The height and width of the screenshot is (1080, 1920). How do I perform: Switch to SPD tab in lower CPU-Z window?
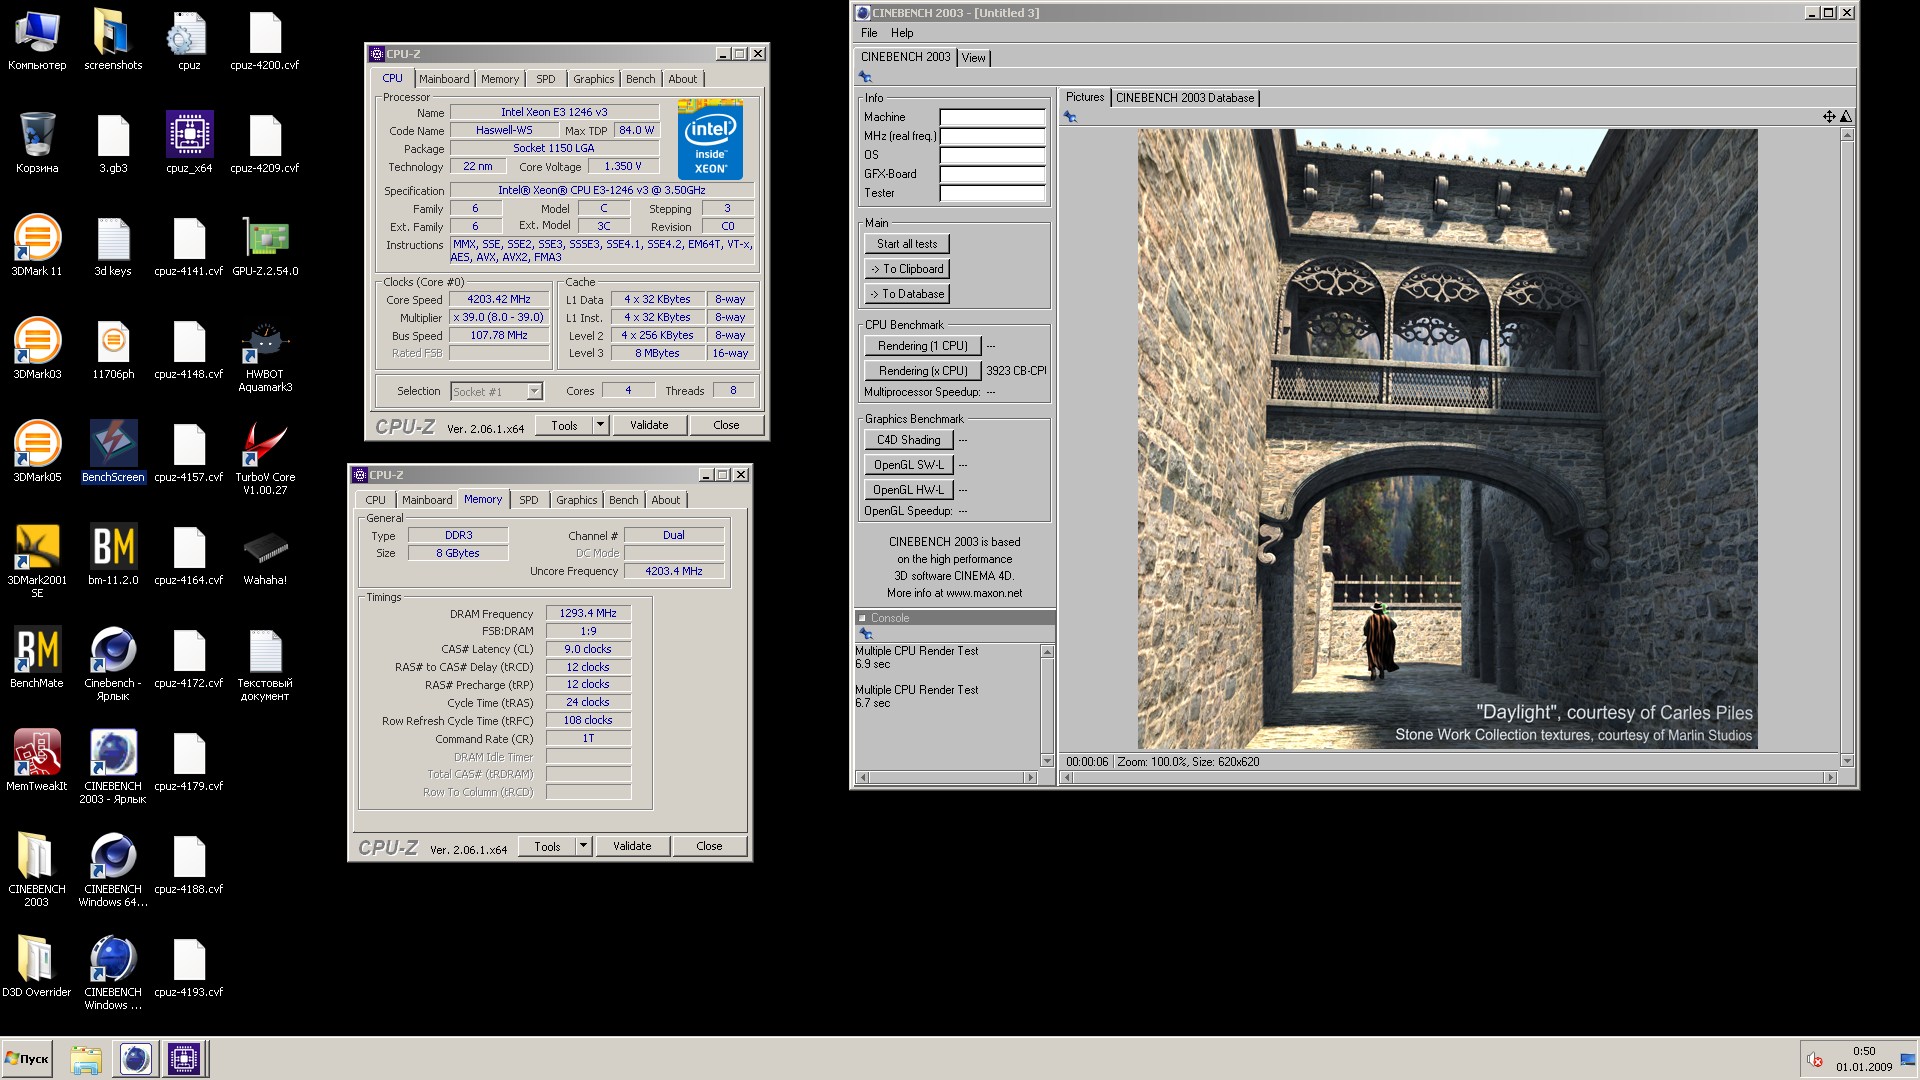529,500
